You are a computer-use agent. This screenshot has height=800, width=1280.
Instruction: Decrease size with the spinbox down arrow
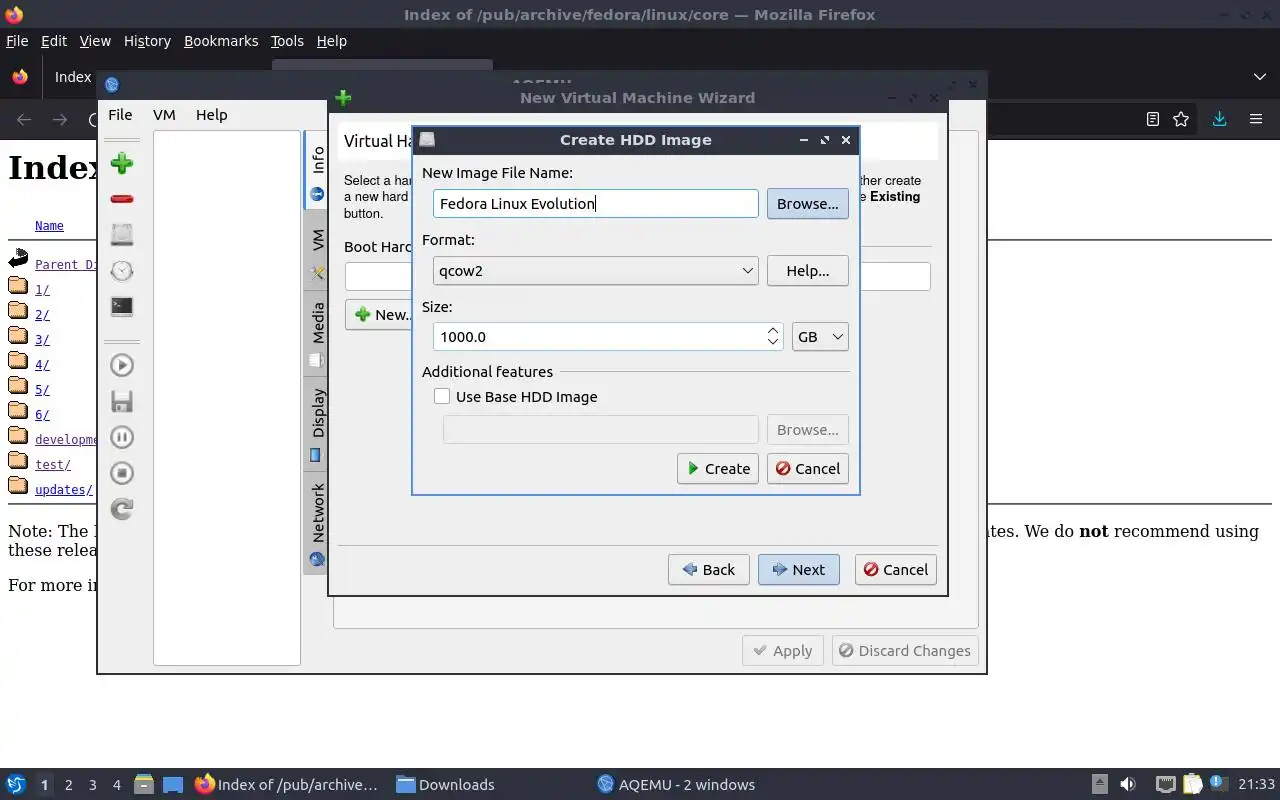[x=773, y=343]
